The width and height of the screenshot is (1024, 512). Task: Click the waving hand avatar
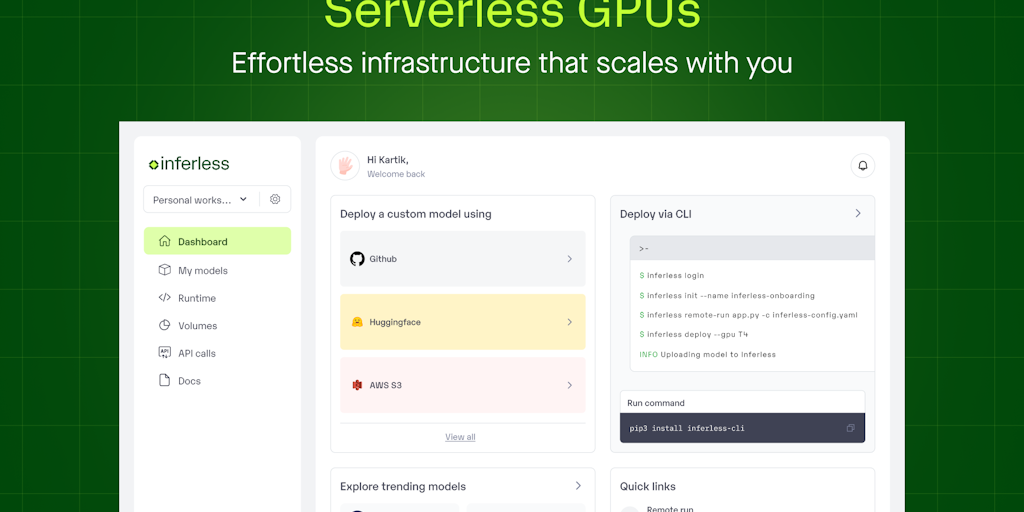tap(345, 166)
